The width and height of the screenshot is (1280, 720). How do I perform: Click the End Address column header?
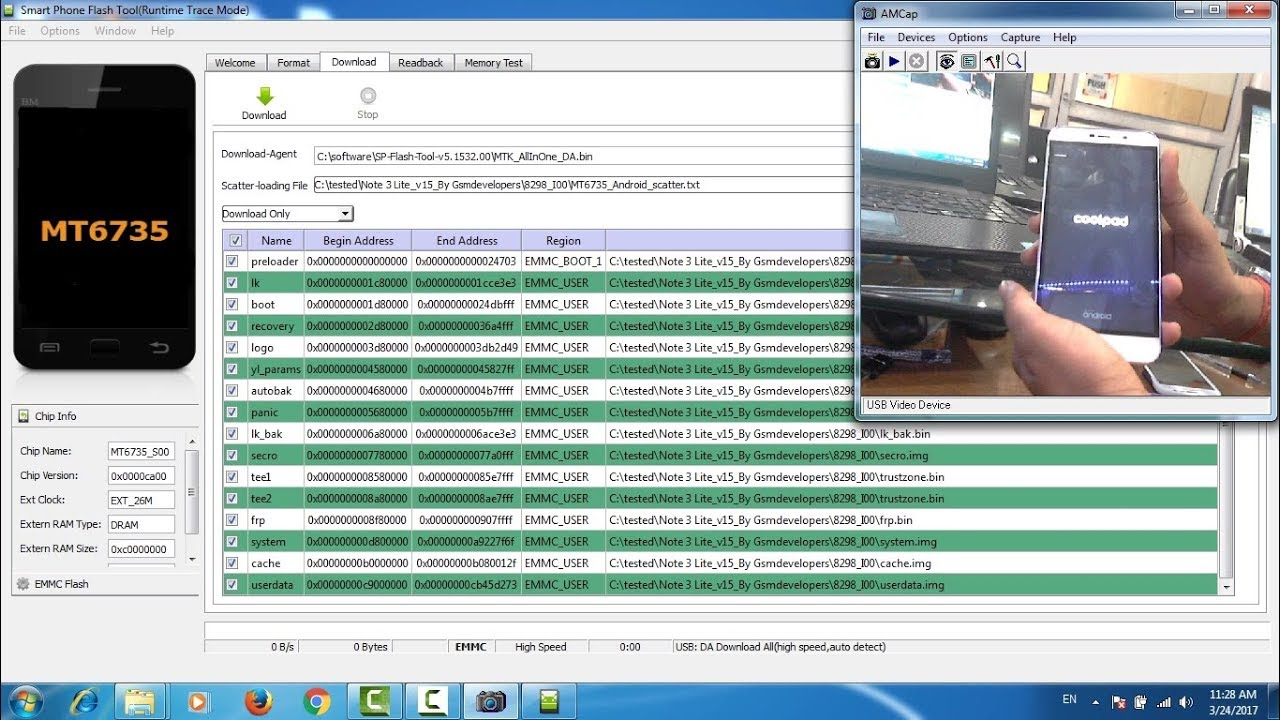click(x=467, y=240)
